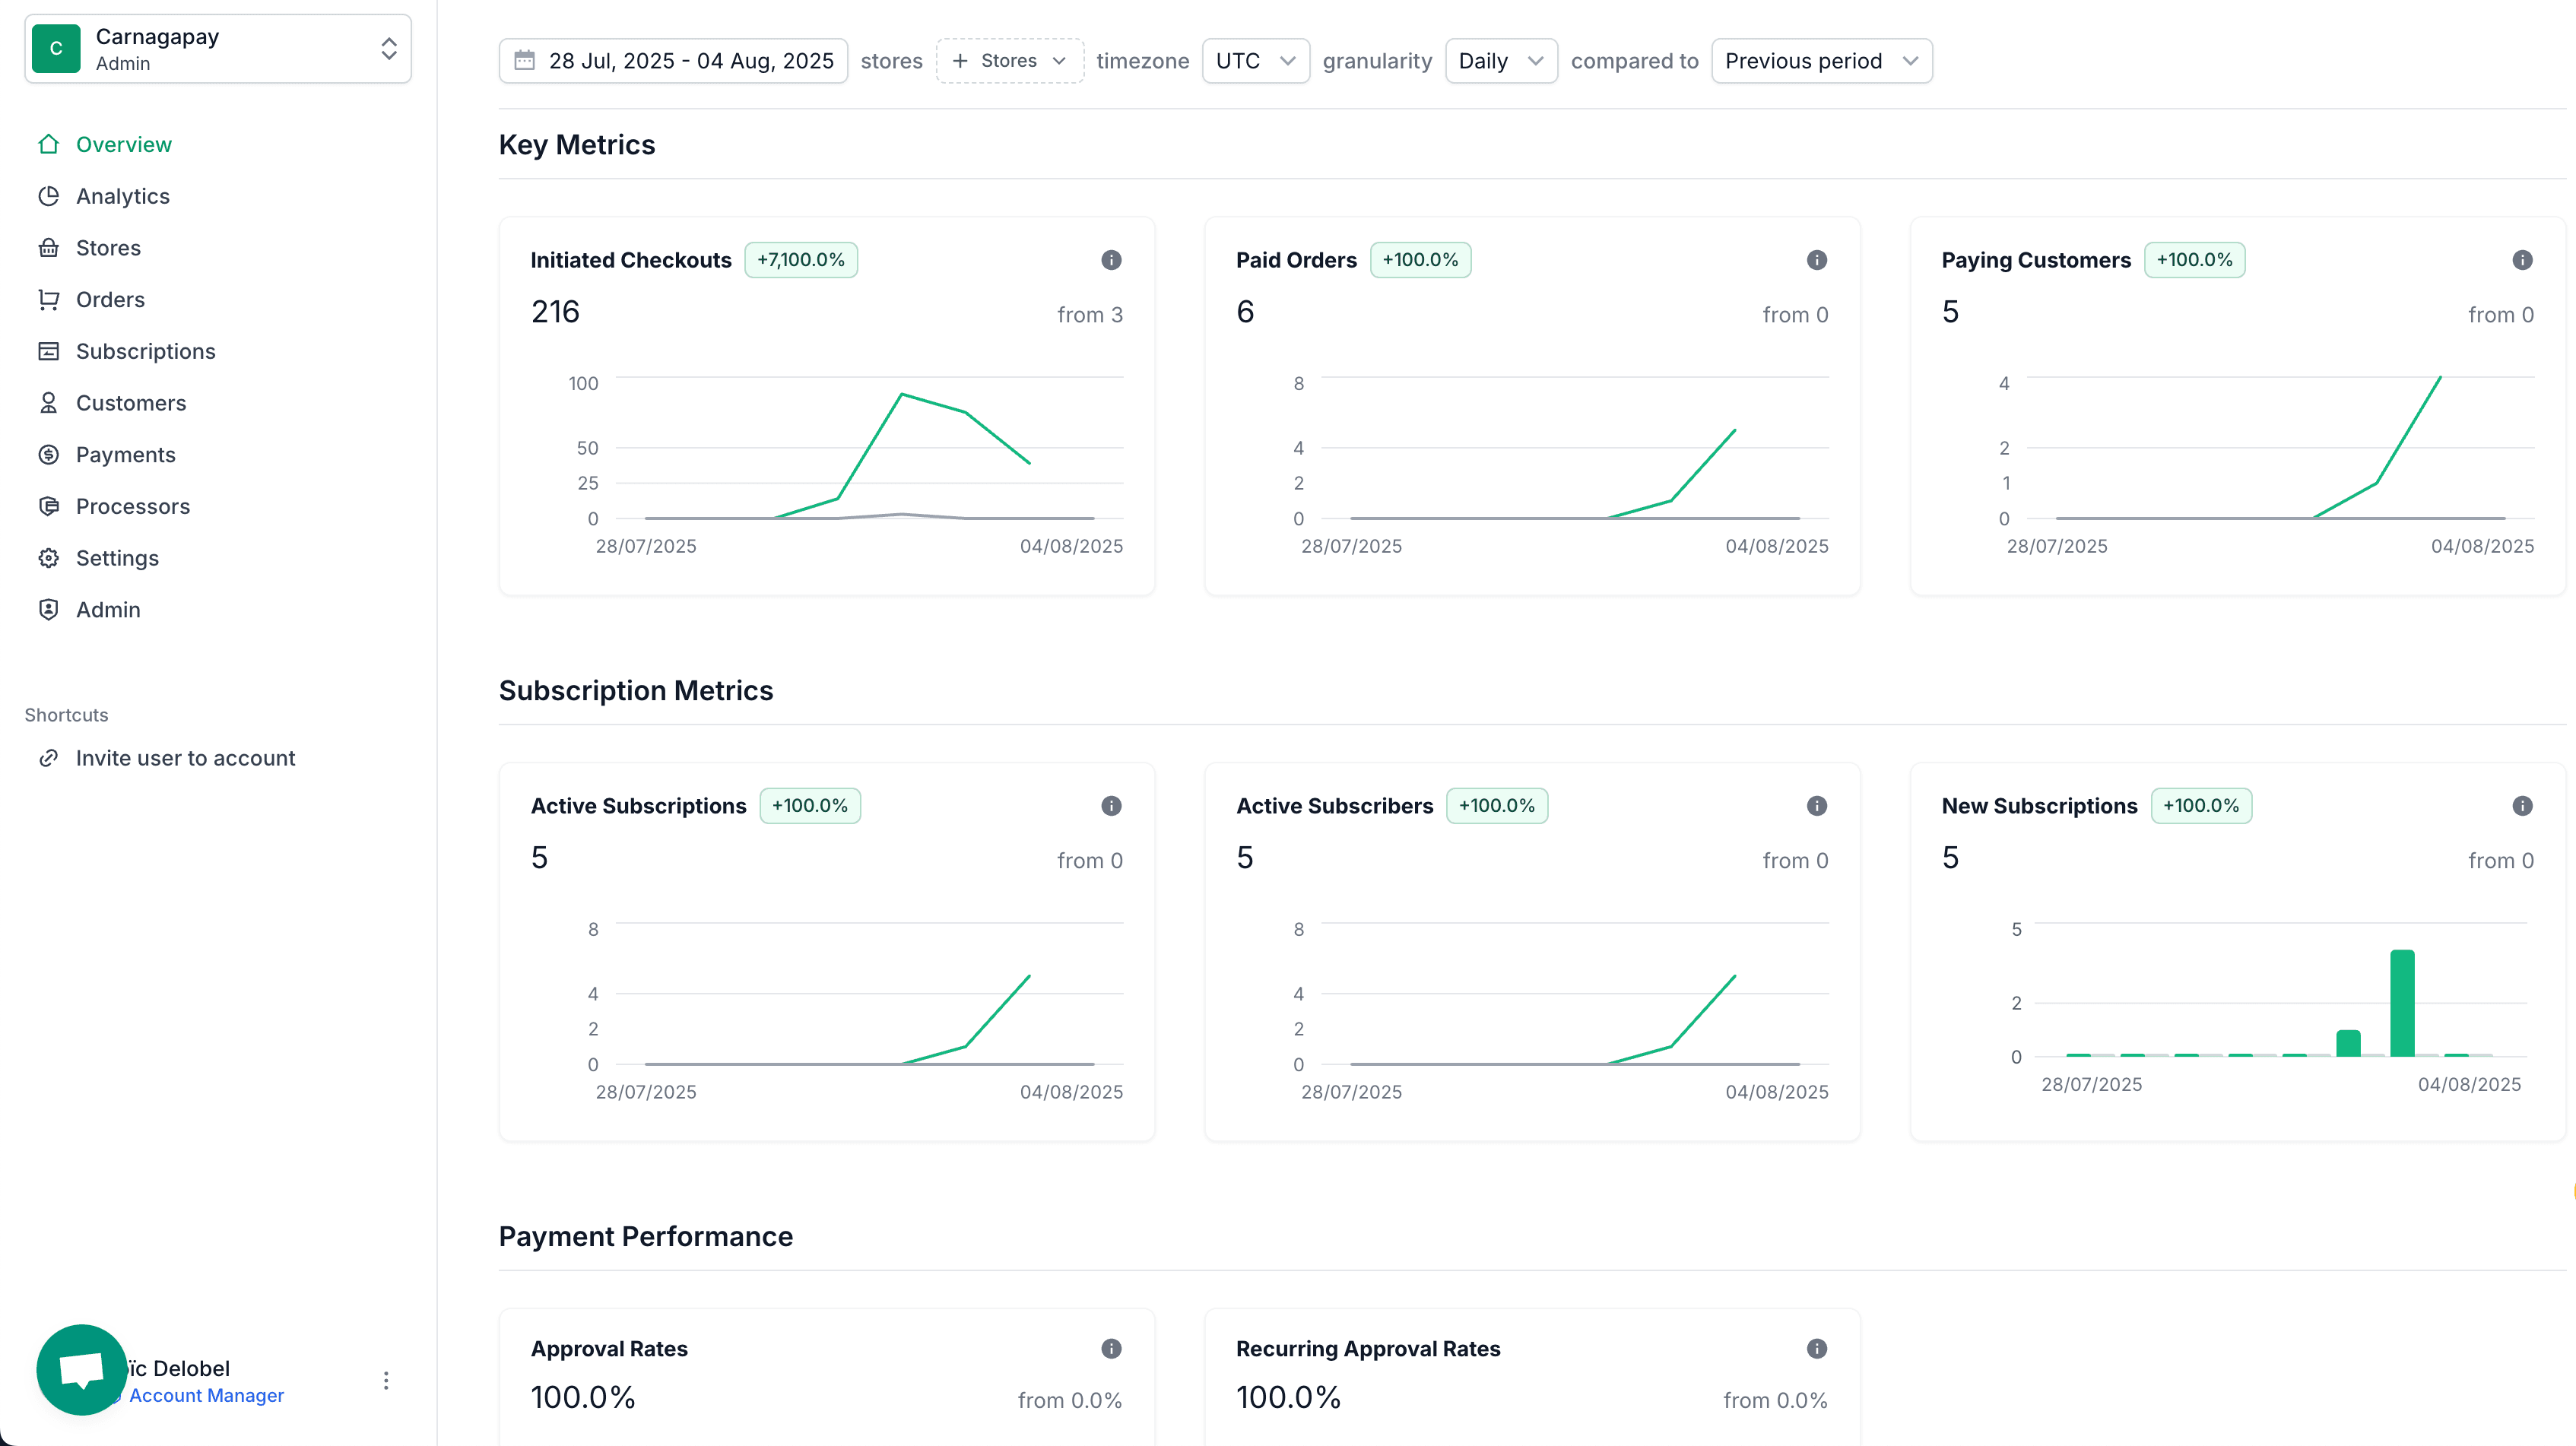The image size is (2576, 1446).
Task: Click the Approval Rates info icon
Action: coord(1111,1349)
